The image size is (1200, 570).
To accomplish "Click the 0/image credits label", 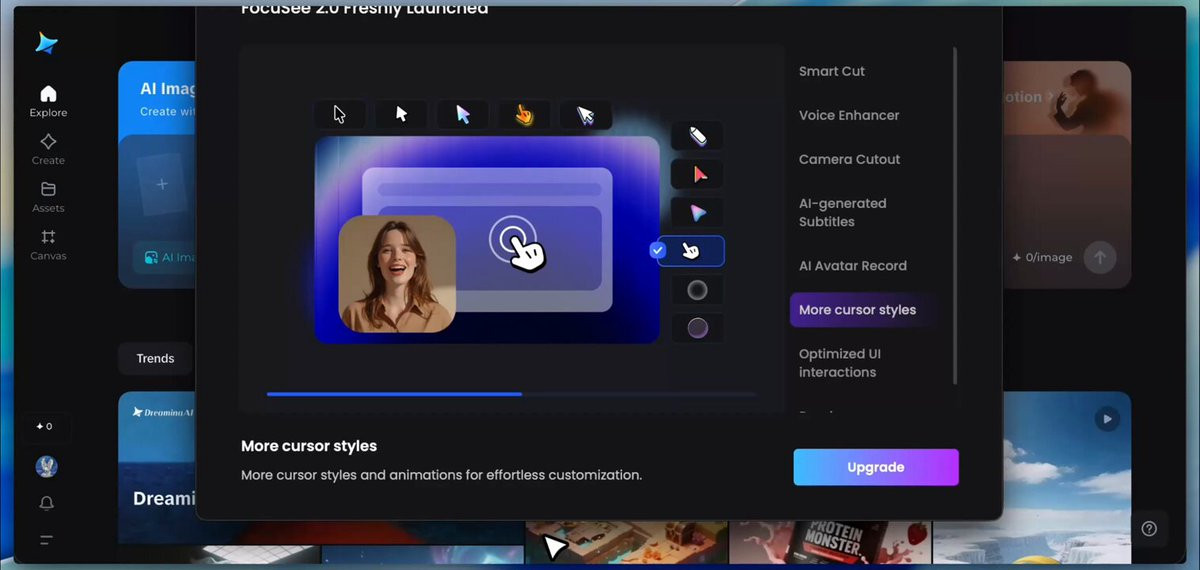I will pyautogui.click(x=1042, y=257).
